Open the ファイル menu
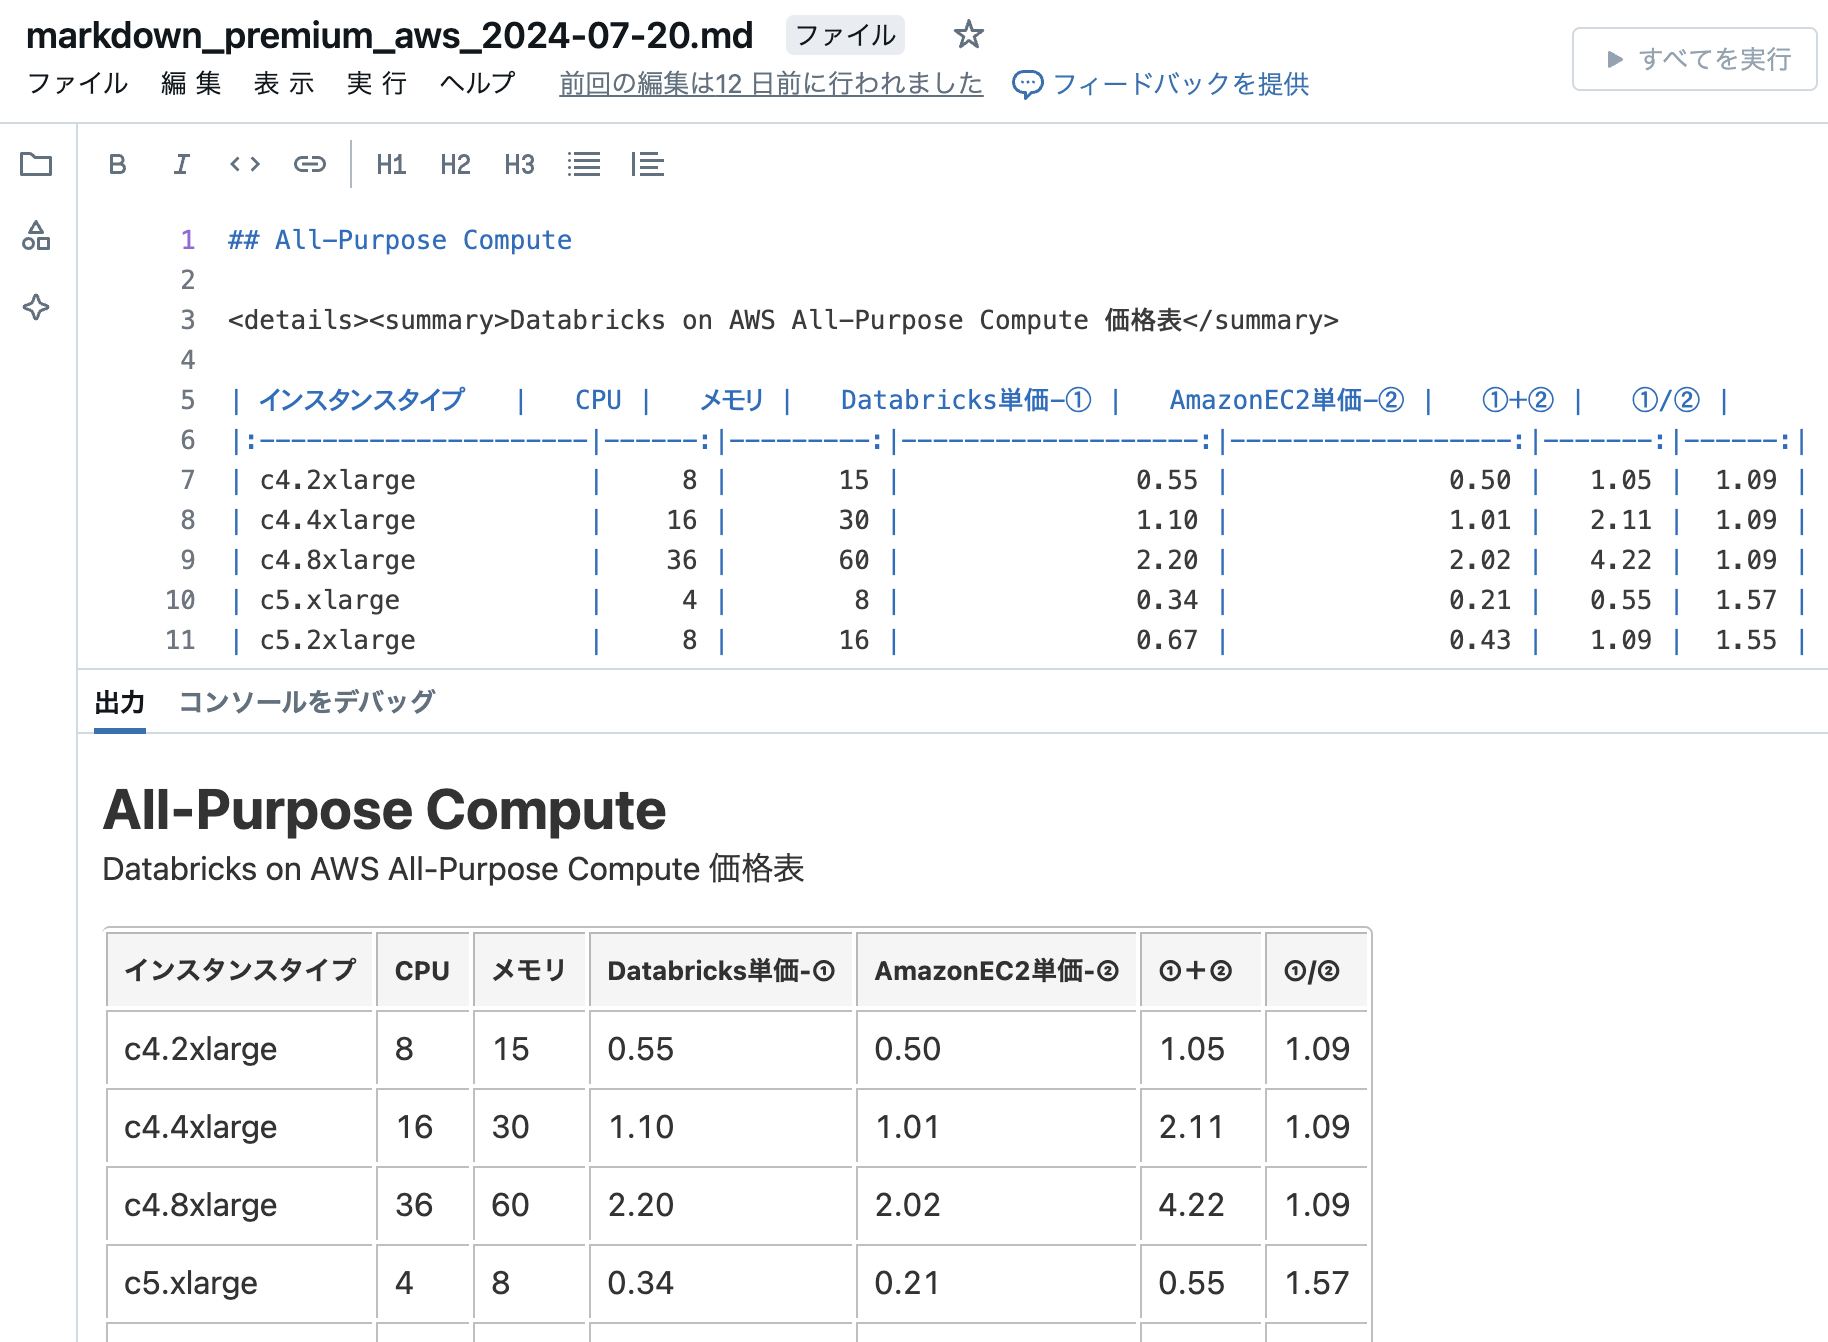Viewport: 1828px width, 1342px height. [x=78, y=83]
